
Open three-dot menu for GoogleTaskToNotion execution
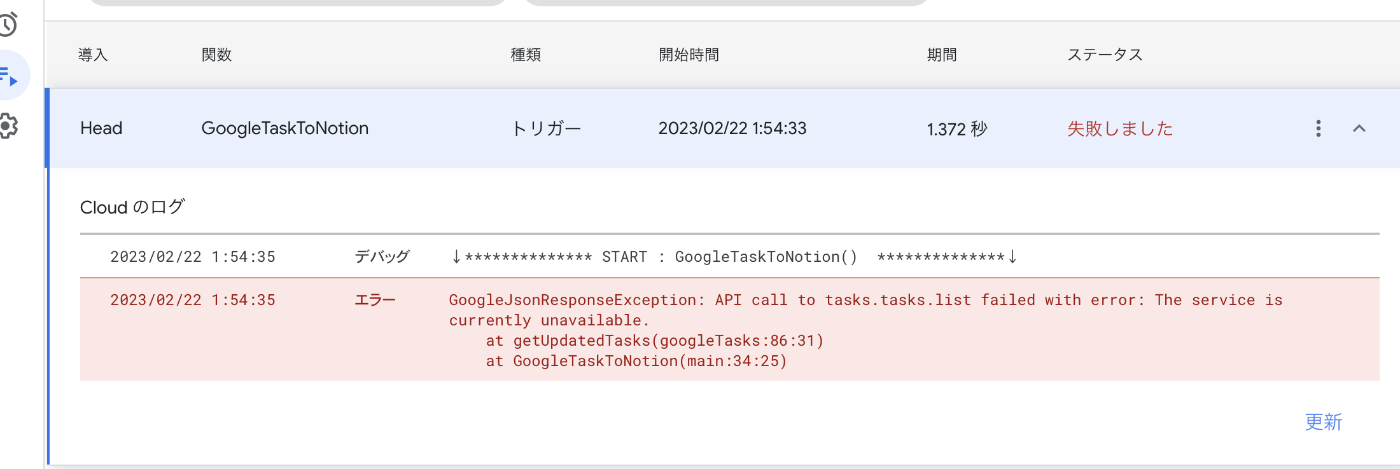coord(1319,128)
